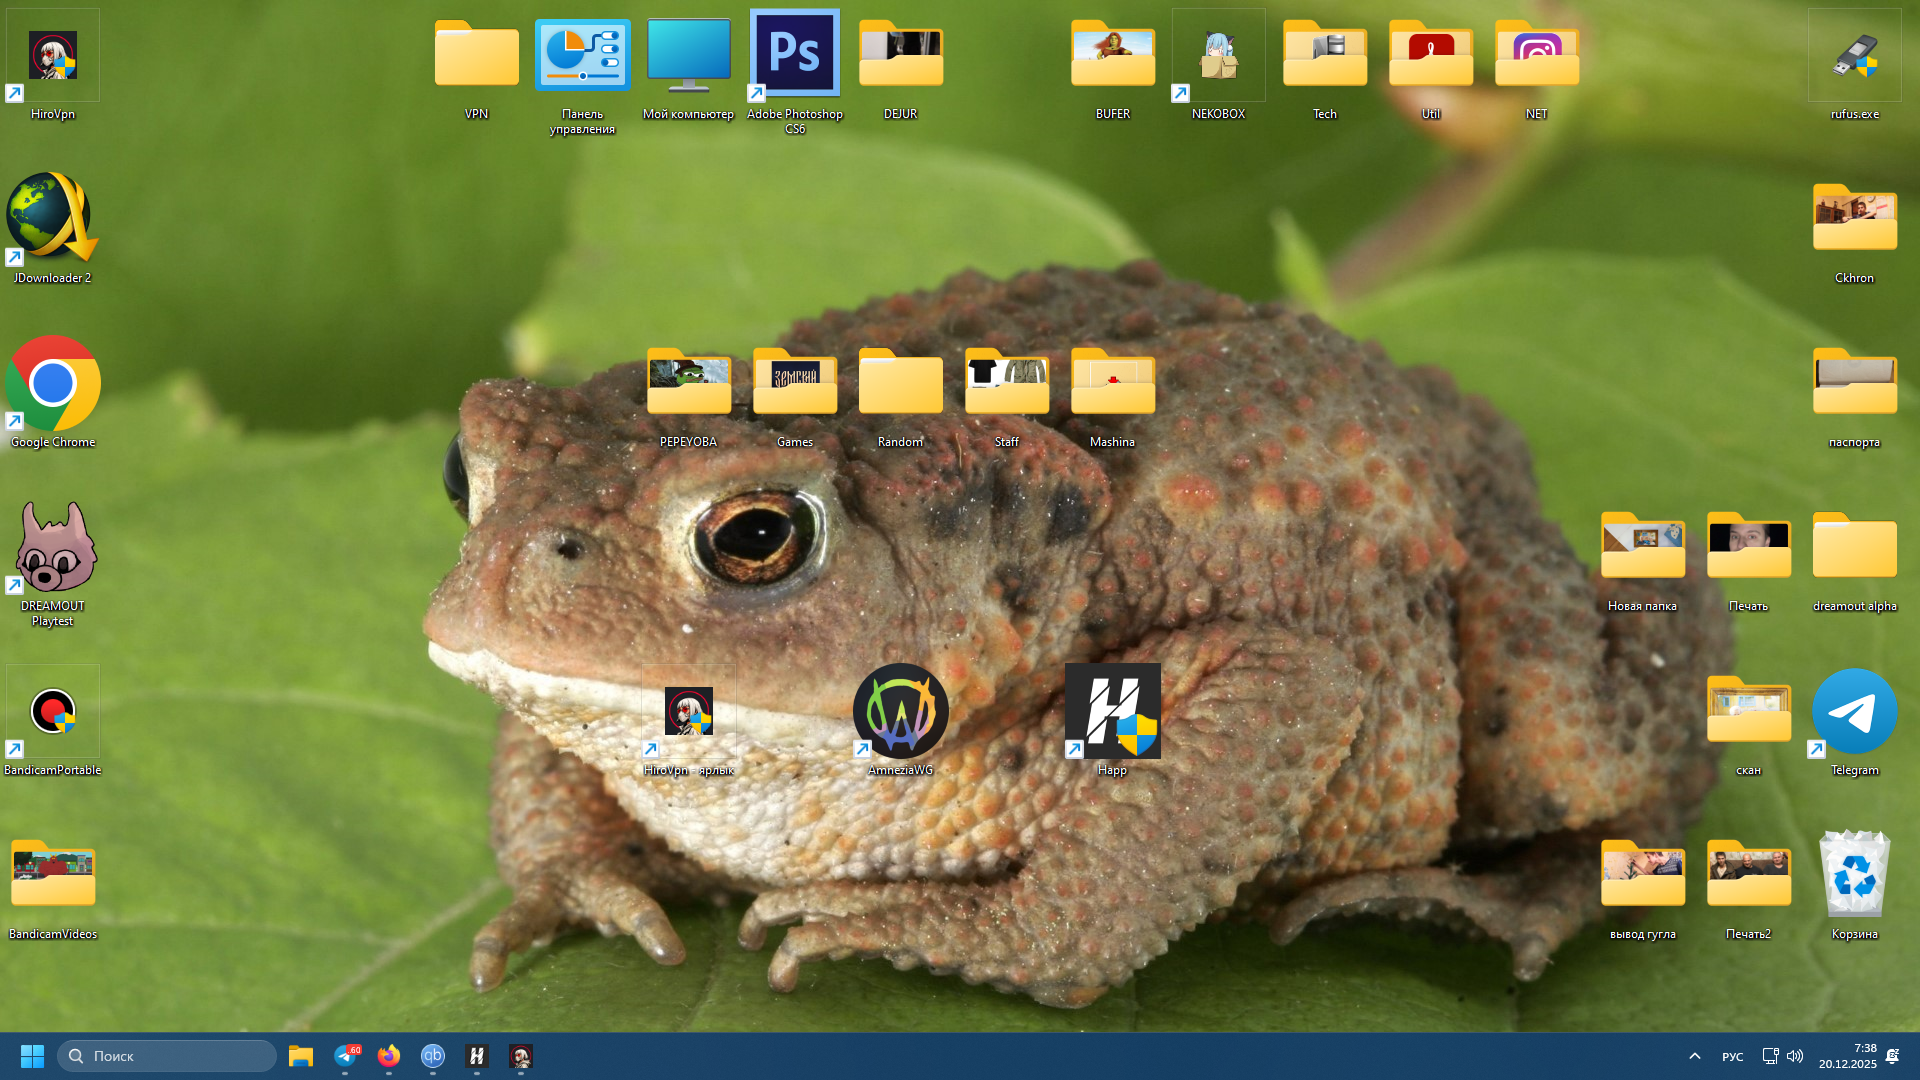Image resolution: width=1920 pixels, height=1080 pixels.
Task: Open the РУС language switcher
Action: pyautogui.click(x=1732, y=1057)
